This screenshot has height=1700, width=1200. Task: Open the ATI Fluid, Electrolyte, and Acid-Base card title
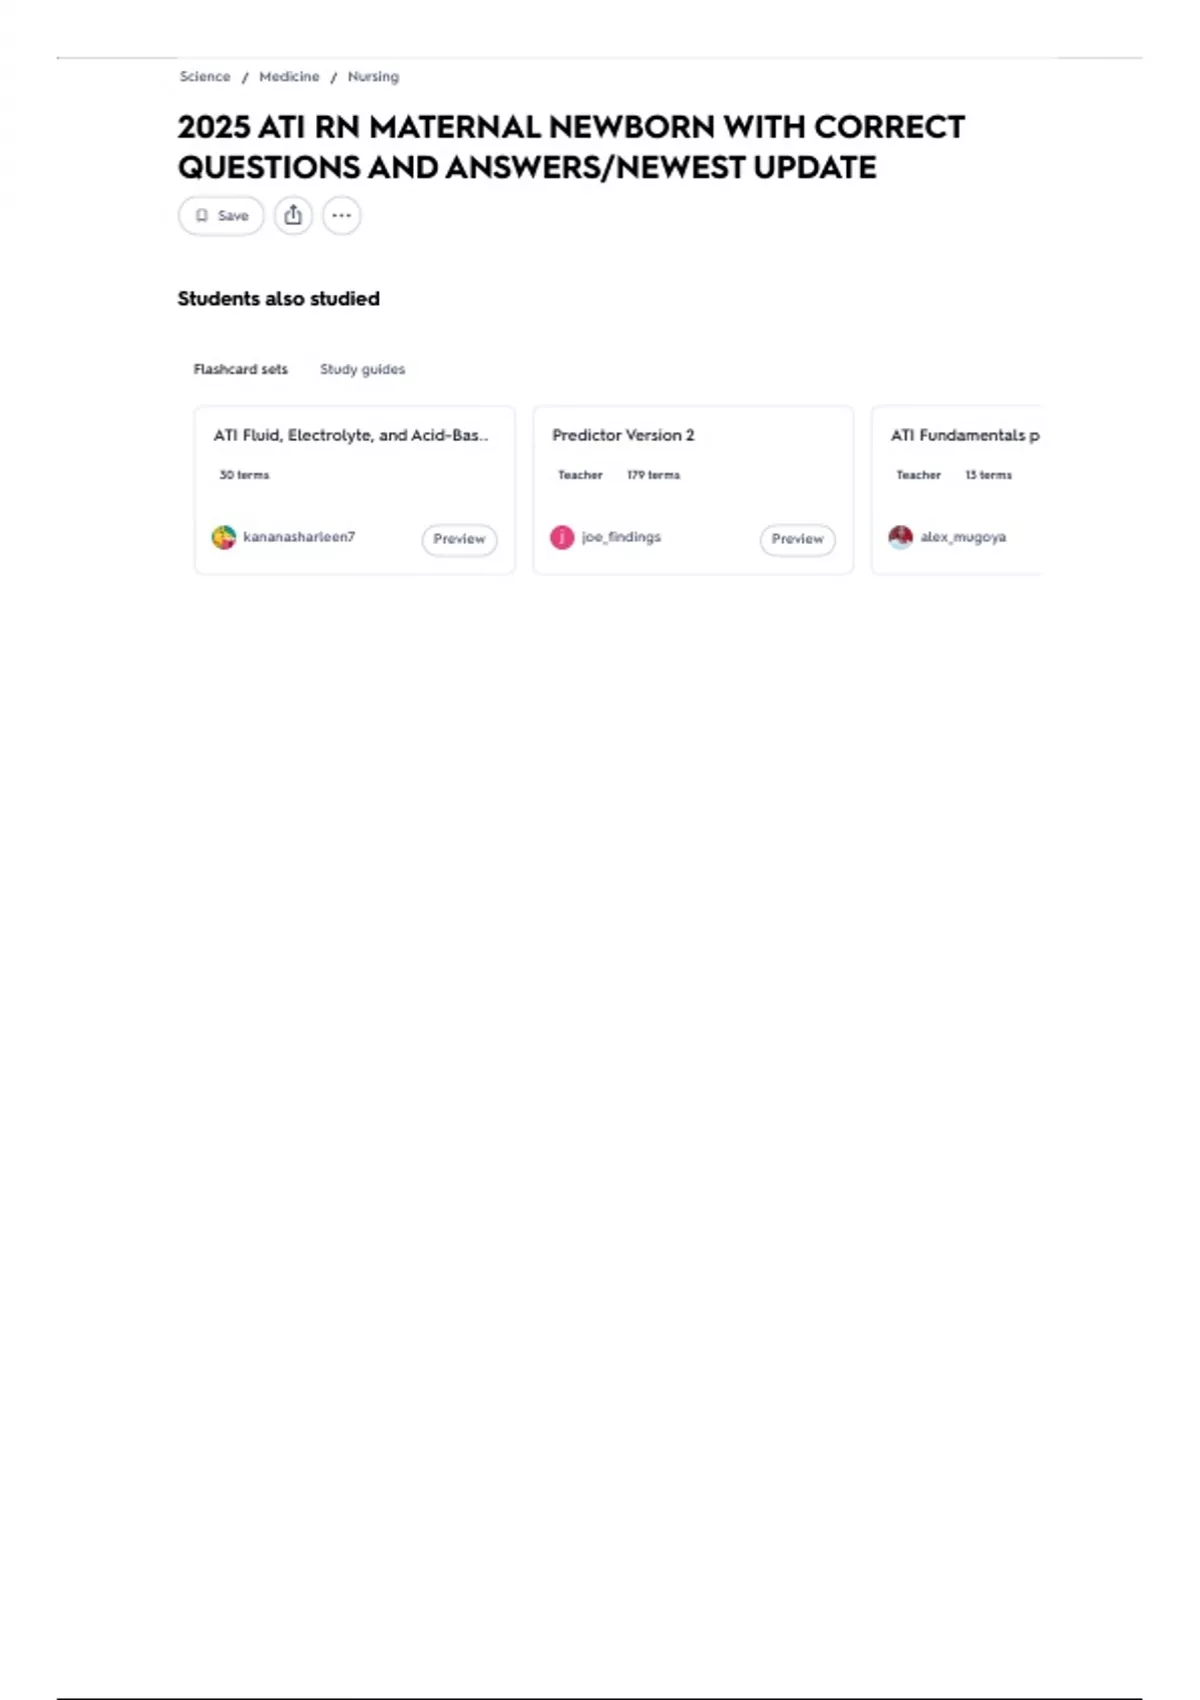[x=350, y=435]
